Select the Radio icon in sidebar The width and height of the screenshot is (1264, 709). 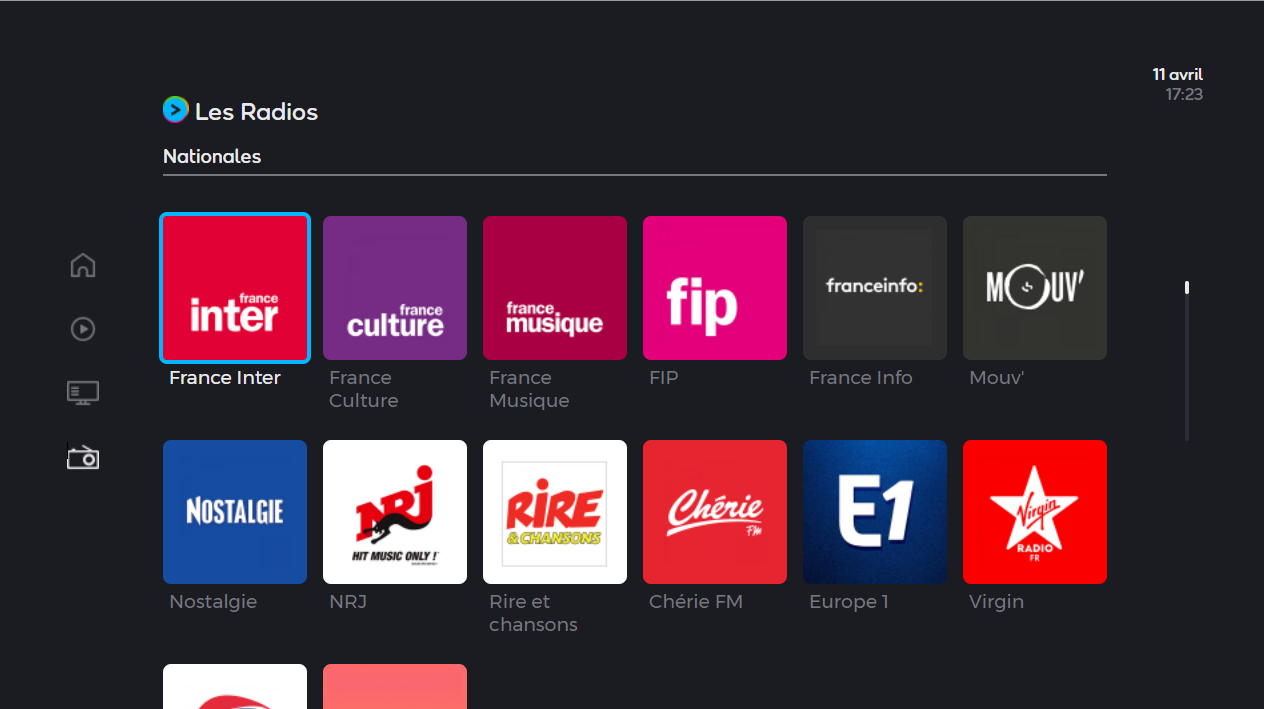click(83, 457)
